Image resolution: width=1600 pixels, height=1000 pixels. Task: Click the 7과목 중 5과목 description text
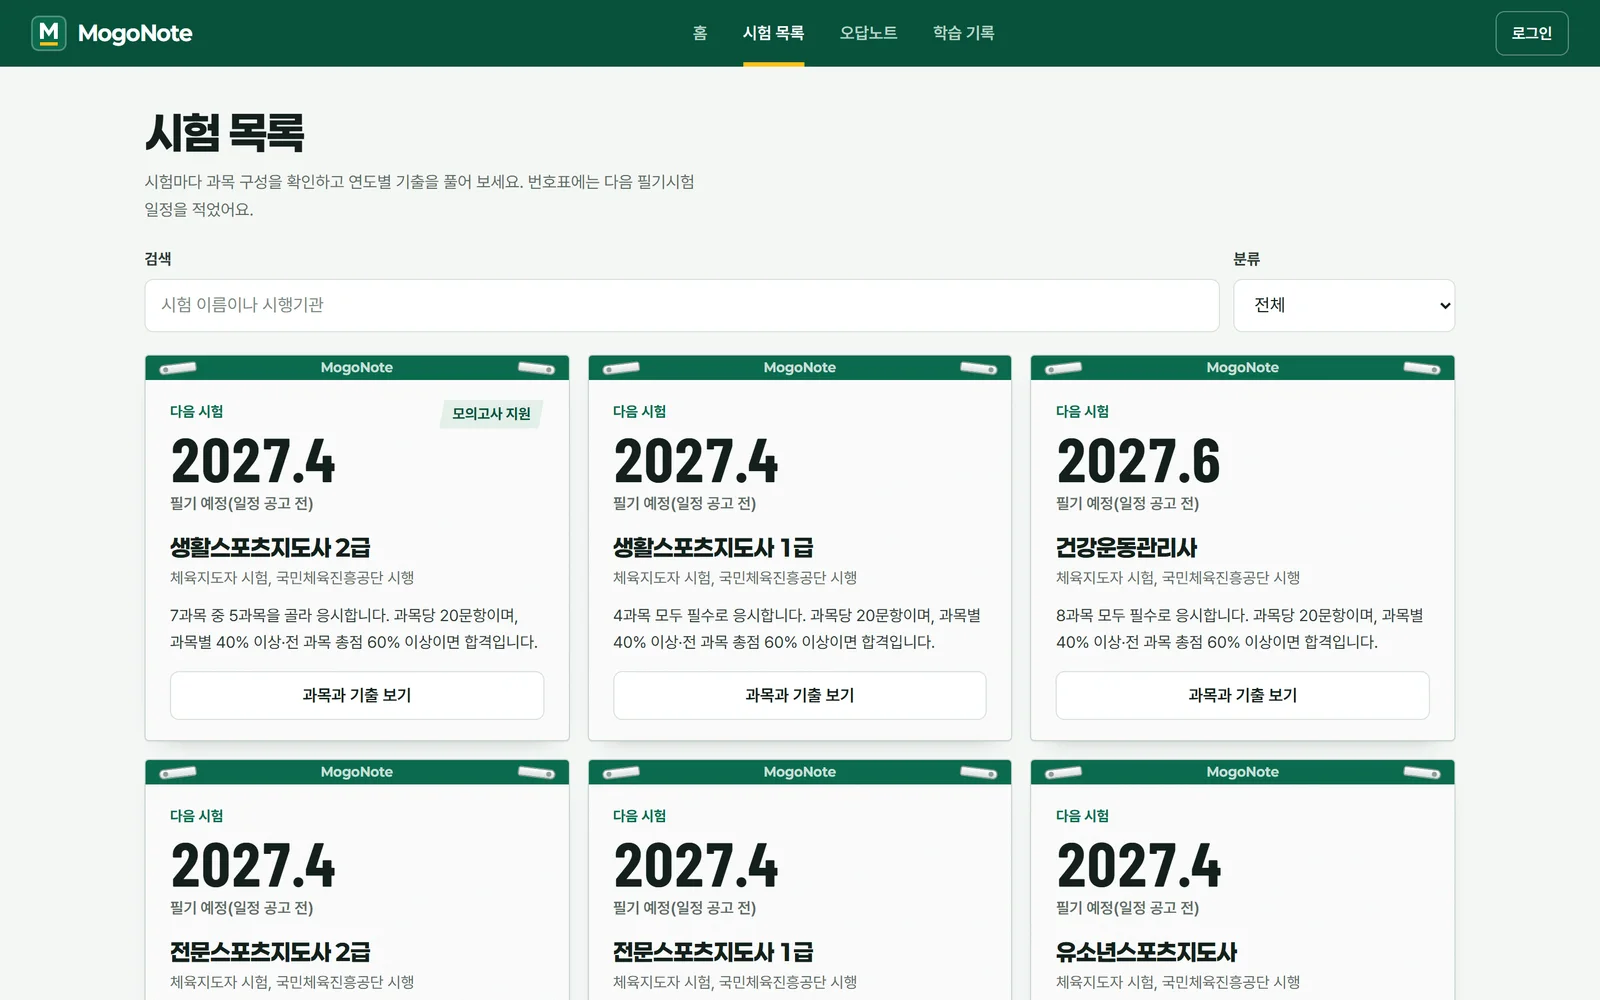(354, 629)
